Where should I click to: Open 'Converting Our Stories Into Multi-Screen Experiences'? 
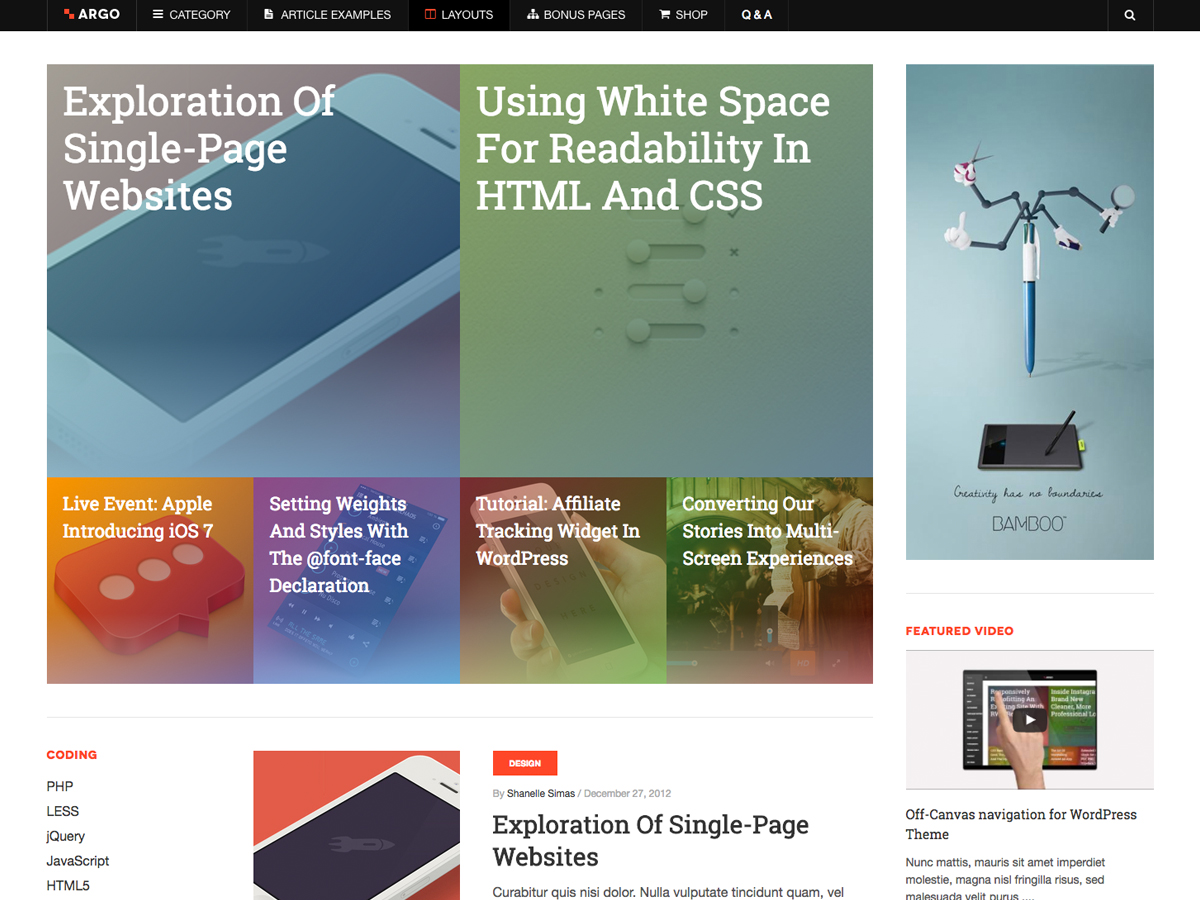point(770,580)
